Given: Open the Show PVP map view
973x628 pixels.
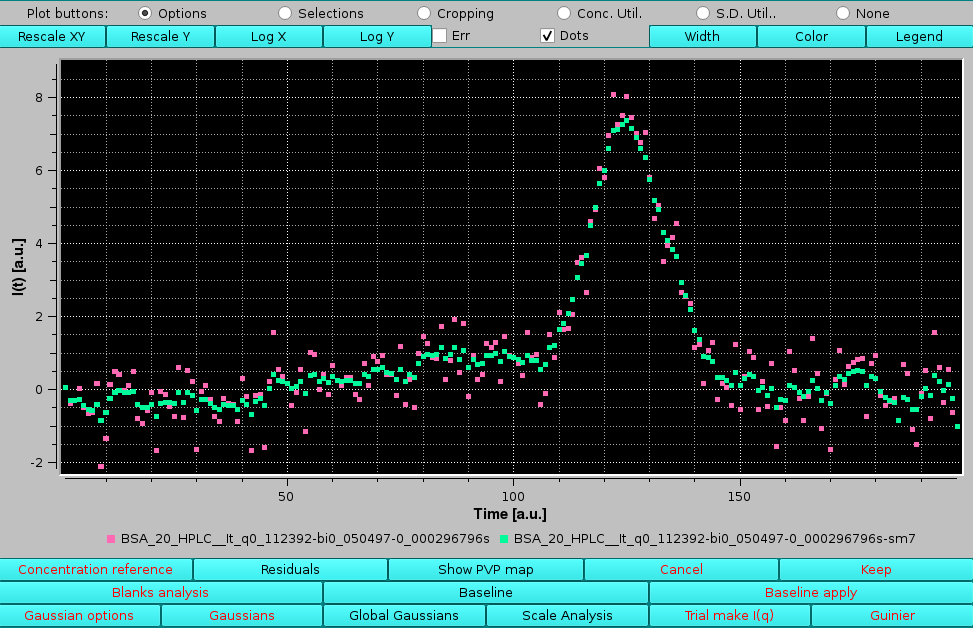Looking at the screenshot, I should coord(485,569).
